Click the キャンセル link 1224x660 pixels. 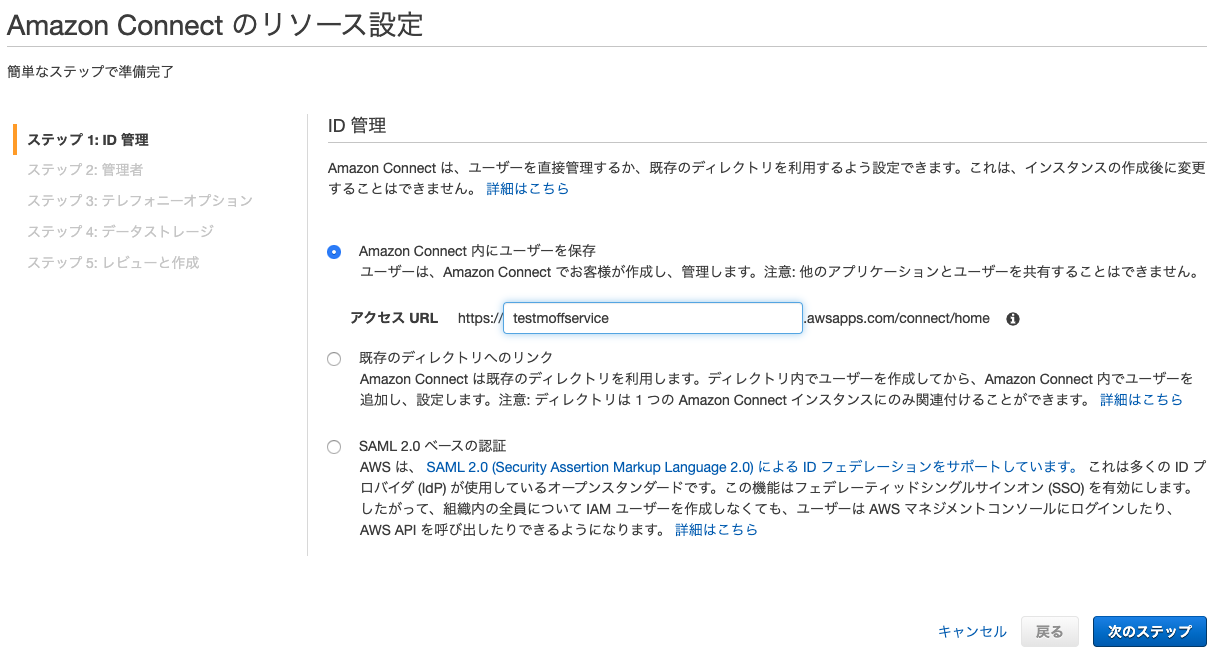(x=971, y=631)
